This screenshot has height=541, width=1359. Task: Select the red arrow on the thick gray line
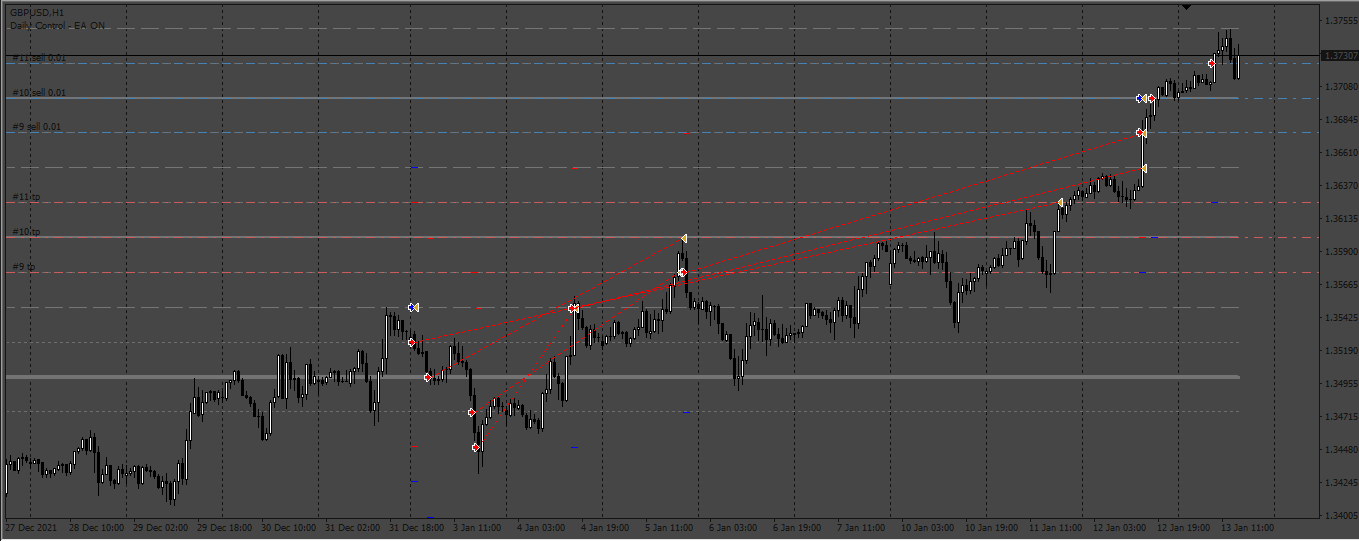pyautogui.click(x=427, y=378)
